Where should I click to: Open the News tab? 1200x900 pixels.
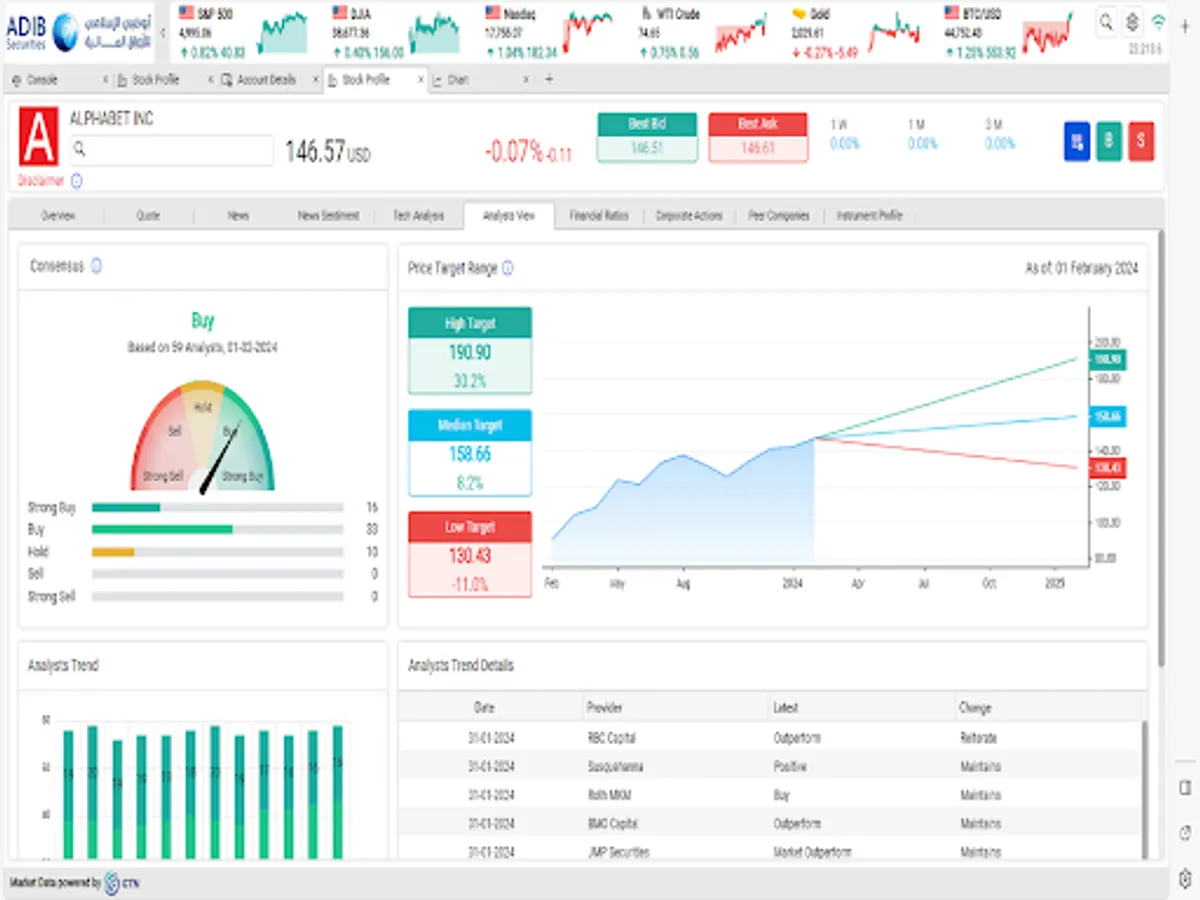pos(238,215)
